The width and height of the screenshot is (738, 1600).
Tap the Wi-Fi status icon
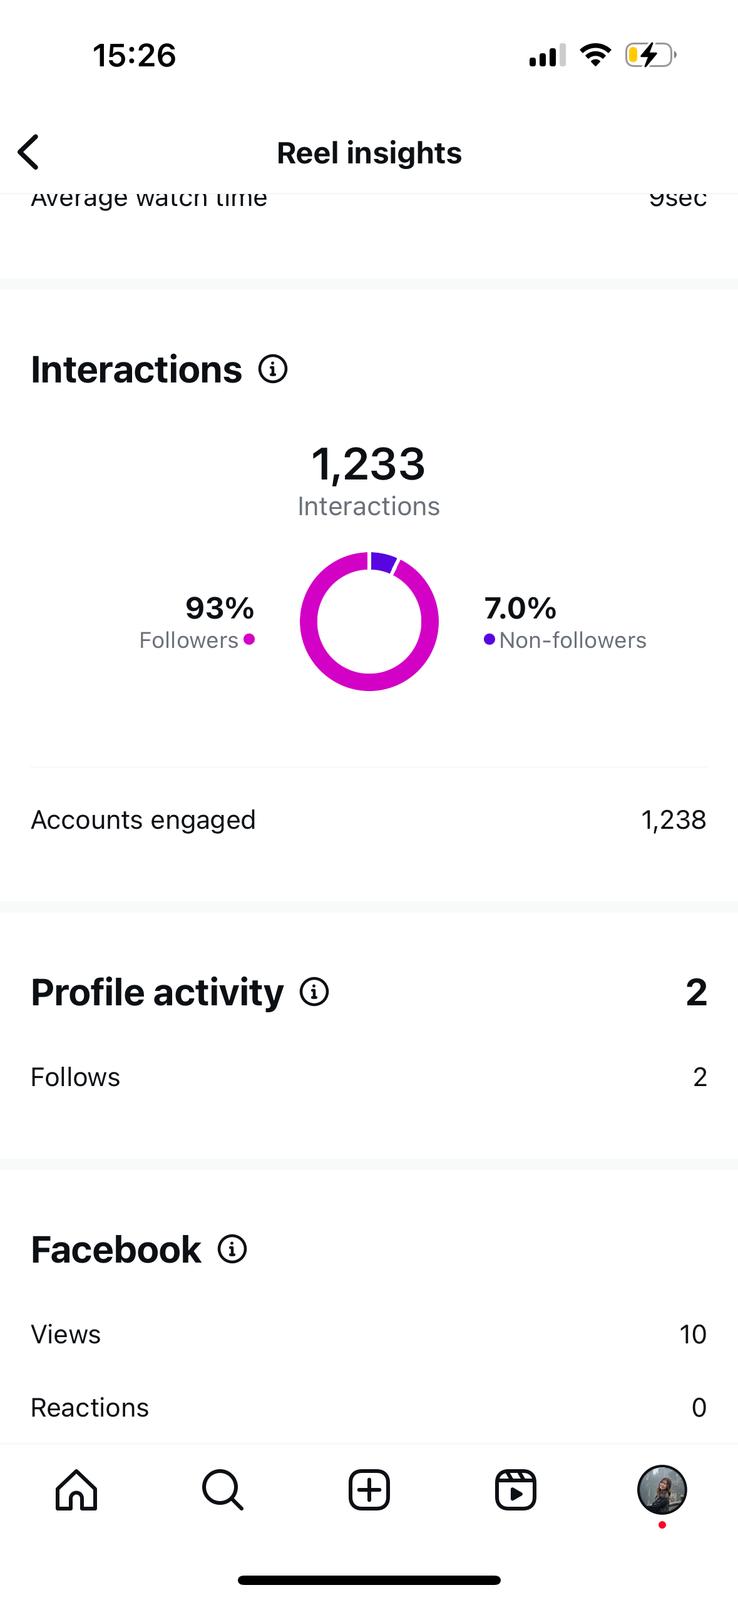[595, 55]
